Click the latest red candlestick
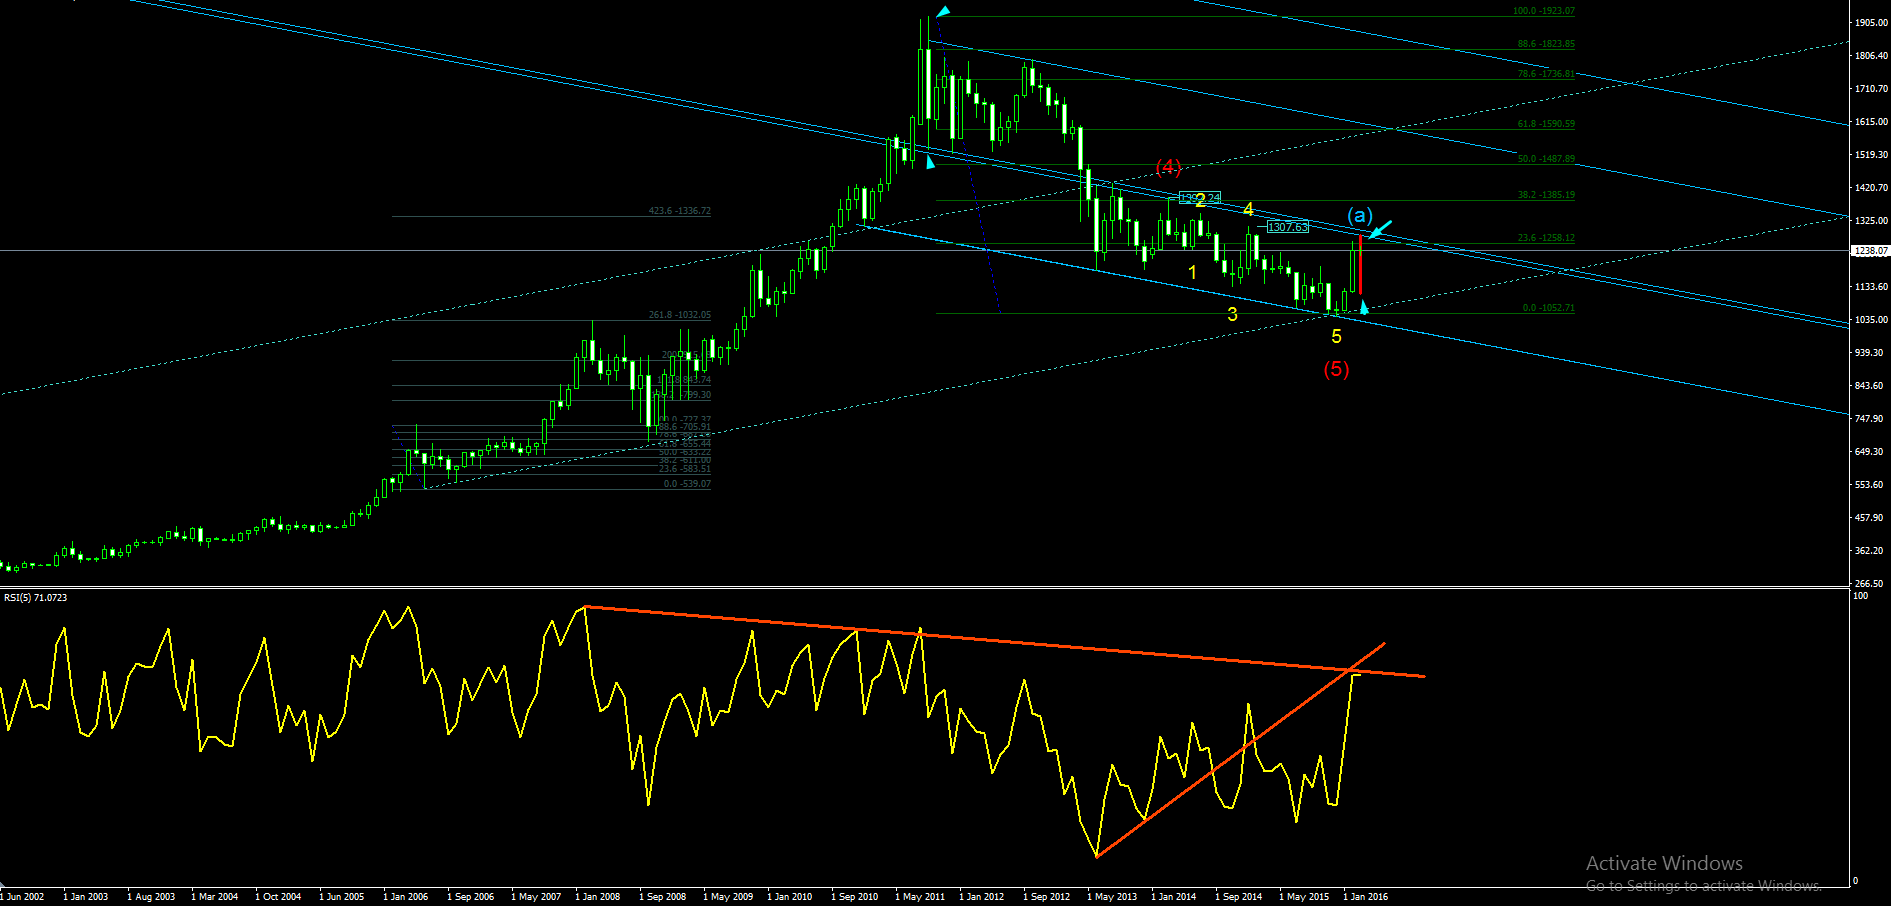Viewport: 1891px width, 906px height. pyautogui.click(x=1360, y=265)
